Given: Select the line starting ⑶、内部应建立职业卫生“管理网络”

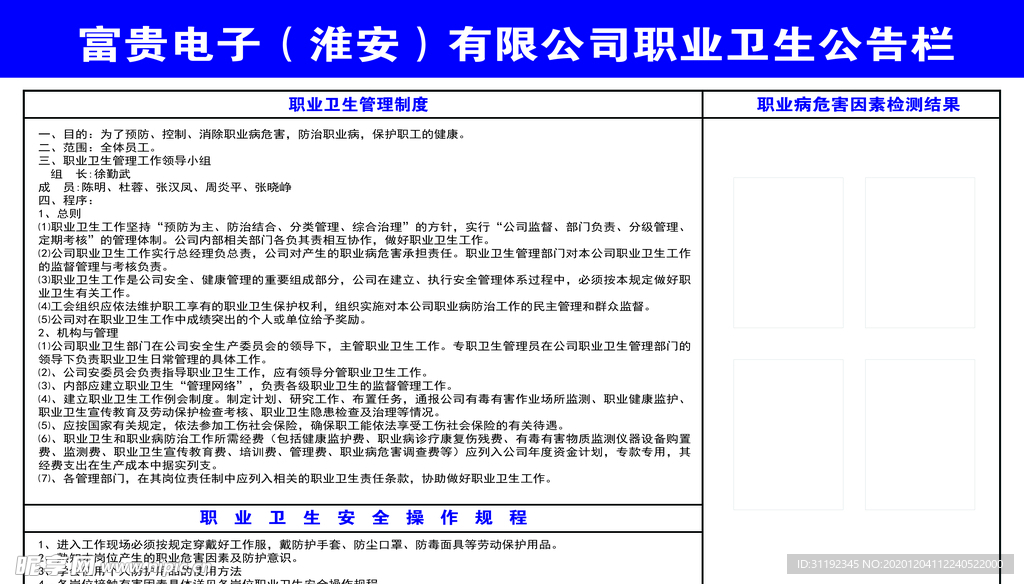Looking at the screenshot, I should pos(246,386).
